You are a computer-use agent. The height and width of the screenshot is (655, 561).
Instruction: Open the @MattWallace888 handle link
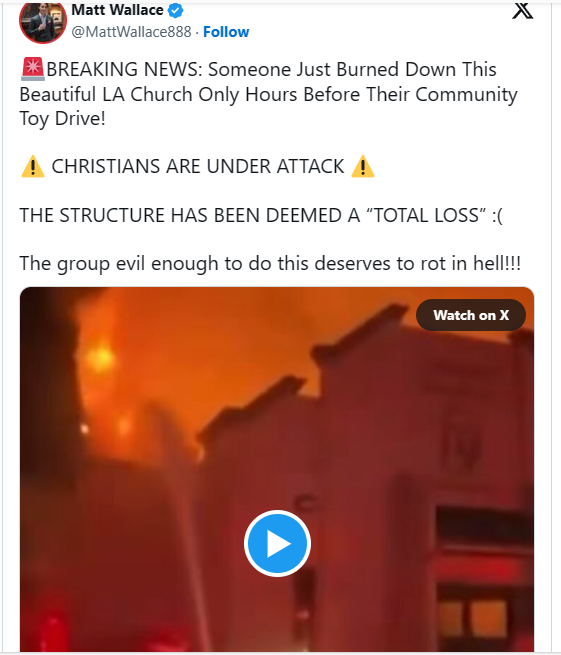tap(131, 32)
